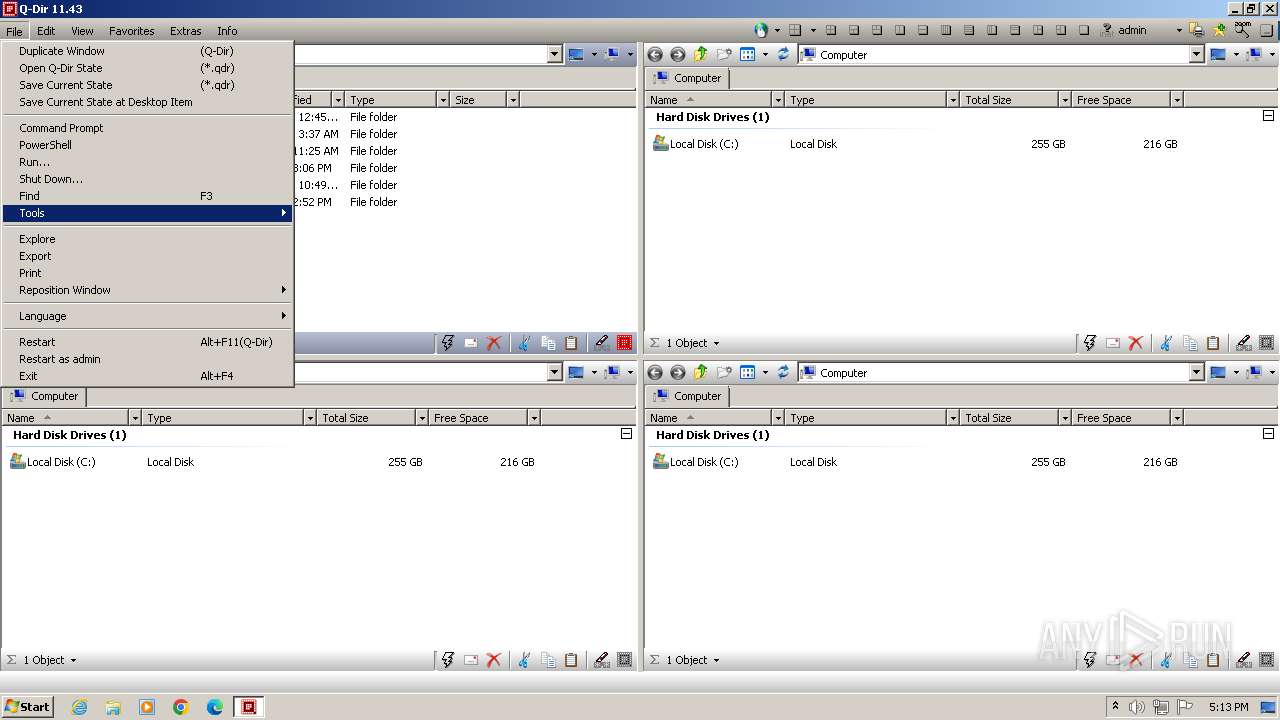Click the yellow star favorites icon
1280x720 pixels.
click(x=1219, y=30)
